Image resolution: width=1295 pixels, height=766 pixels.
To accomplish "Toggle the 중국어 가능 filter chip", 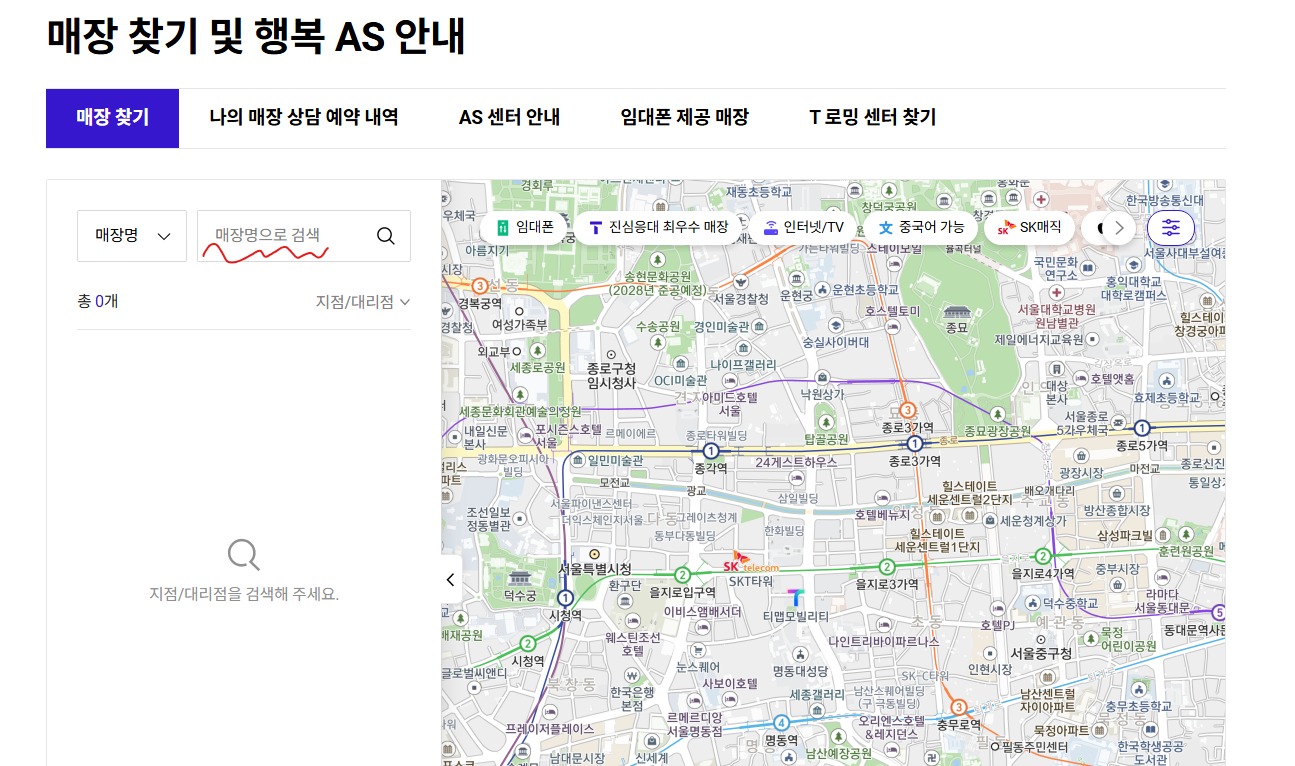I will click(920, 228).
